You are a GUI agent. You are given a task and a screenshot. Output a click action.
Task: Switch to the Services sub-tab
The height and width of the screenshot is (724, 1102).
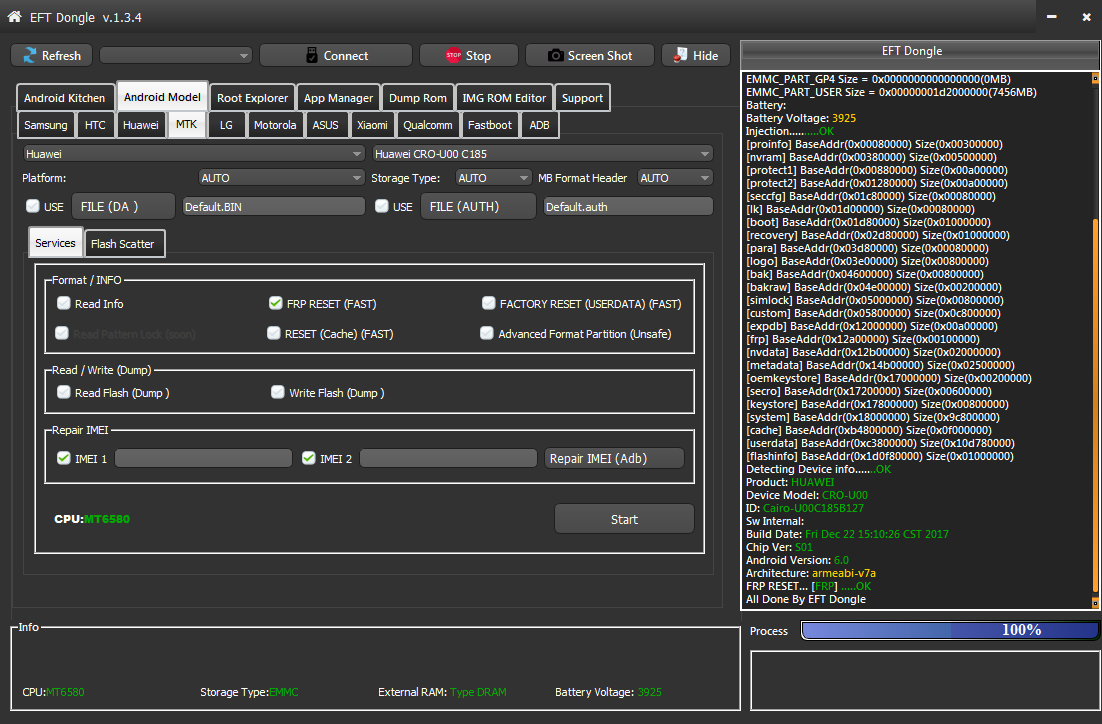[x=56, y=243]
